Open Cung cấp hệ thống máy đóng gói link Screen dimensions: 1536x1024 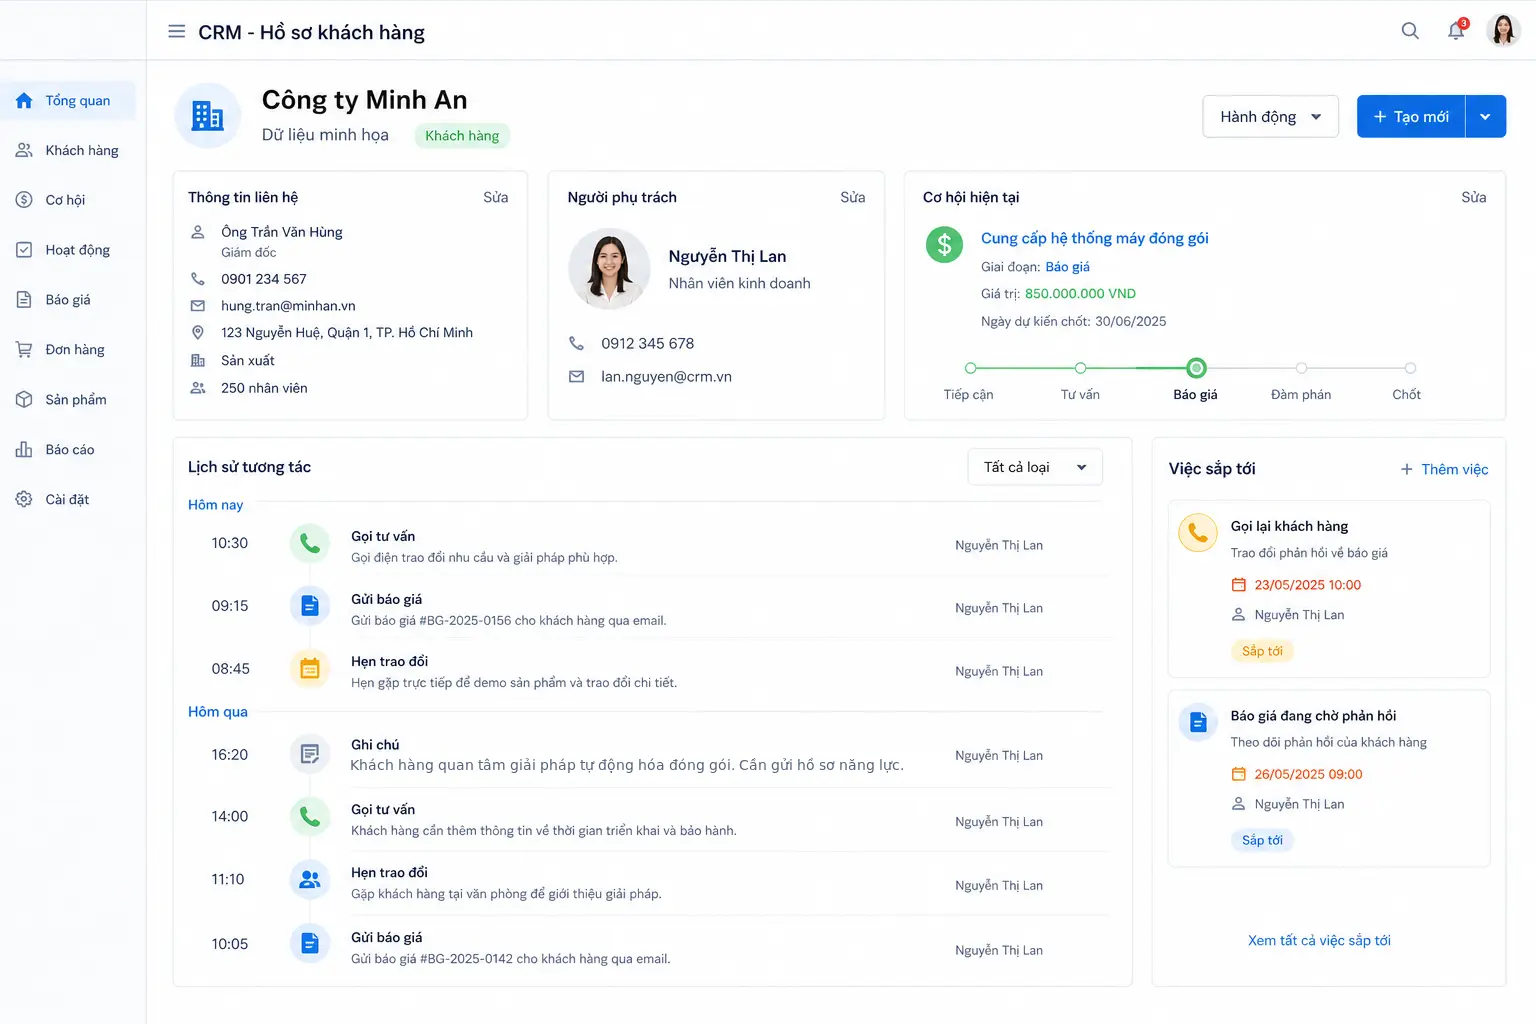coord(1094,238)
